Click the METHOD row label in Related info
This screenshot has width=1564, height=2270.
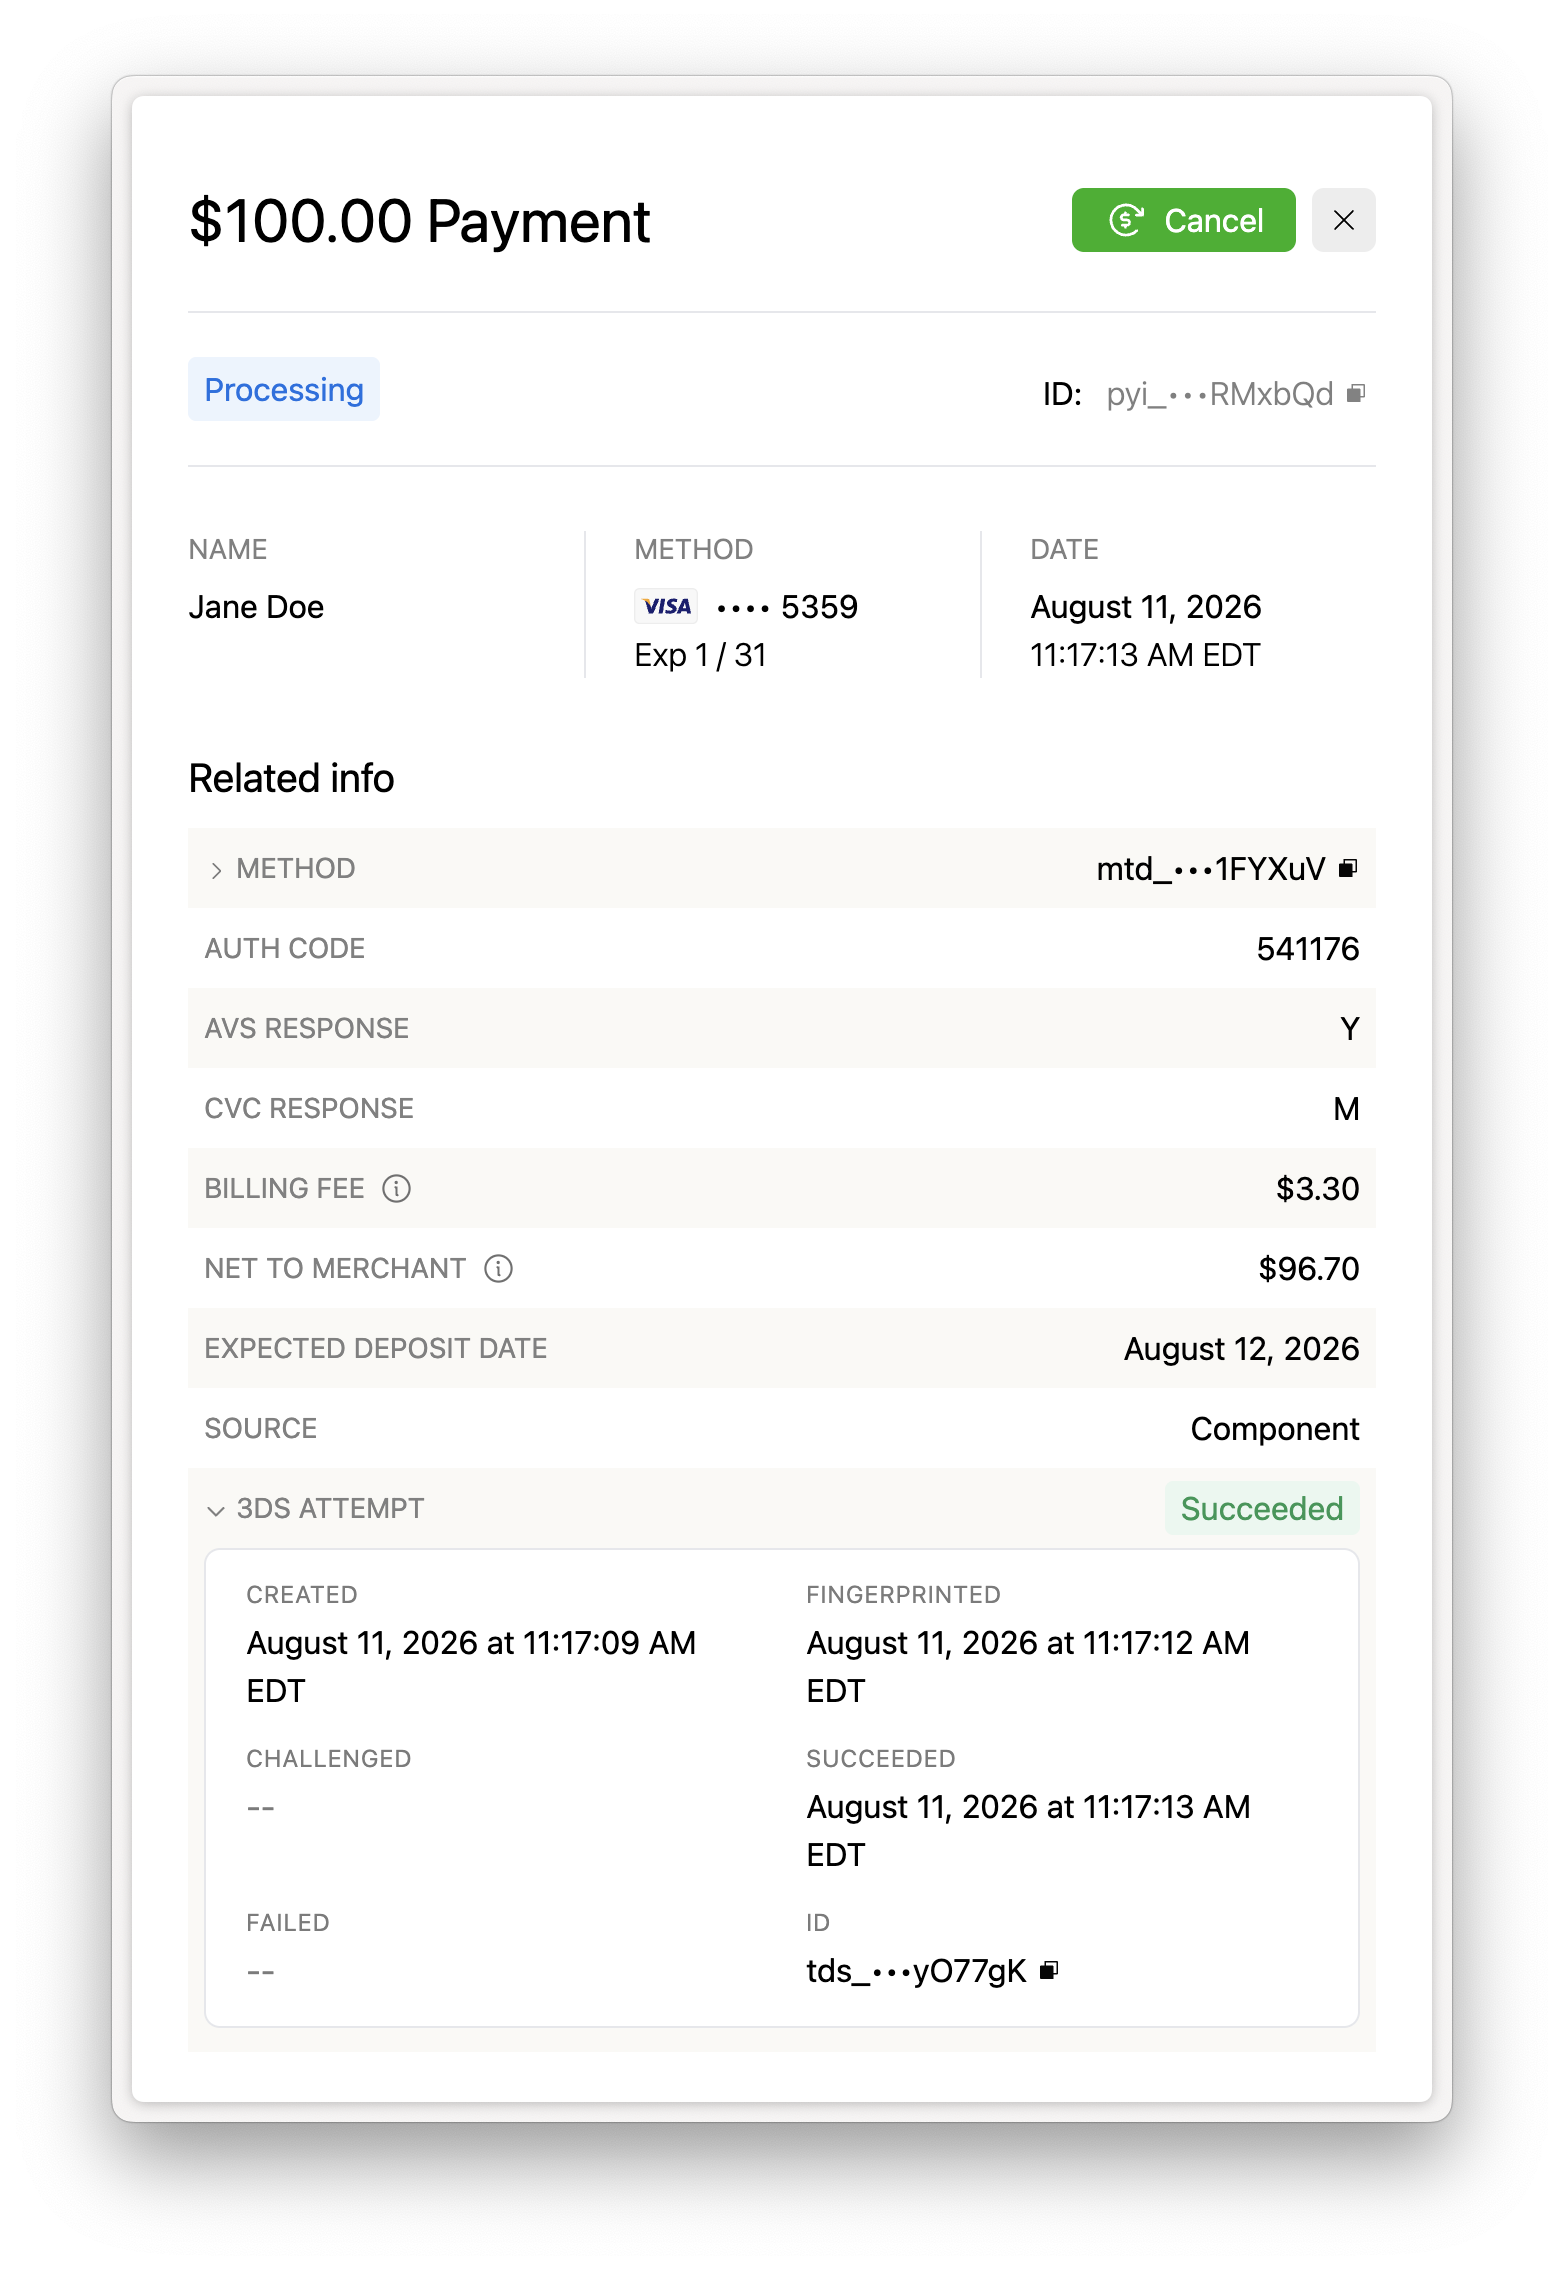pos(296,868)
